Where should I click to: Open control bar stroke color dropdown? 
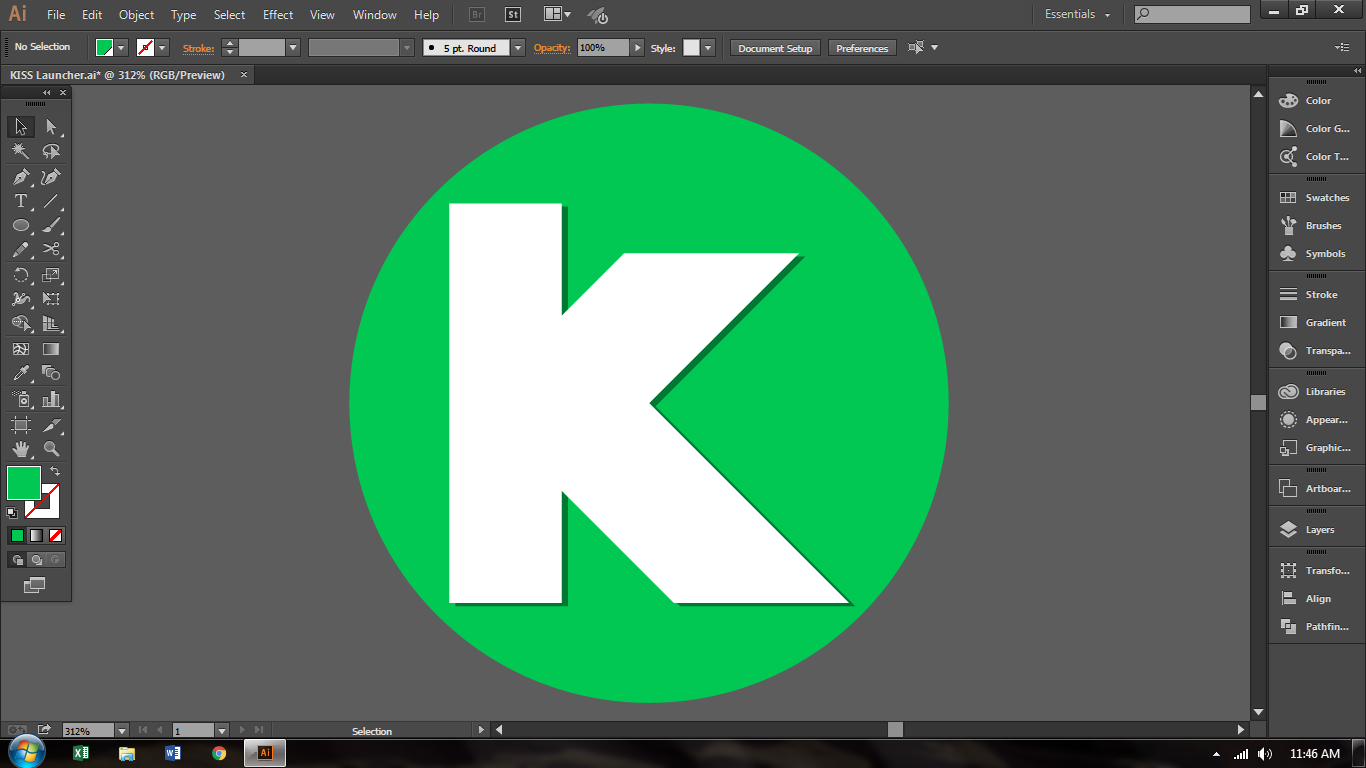click(x=162, y=48)
